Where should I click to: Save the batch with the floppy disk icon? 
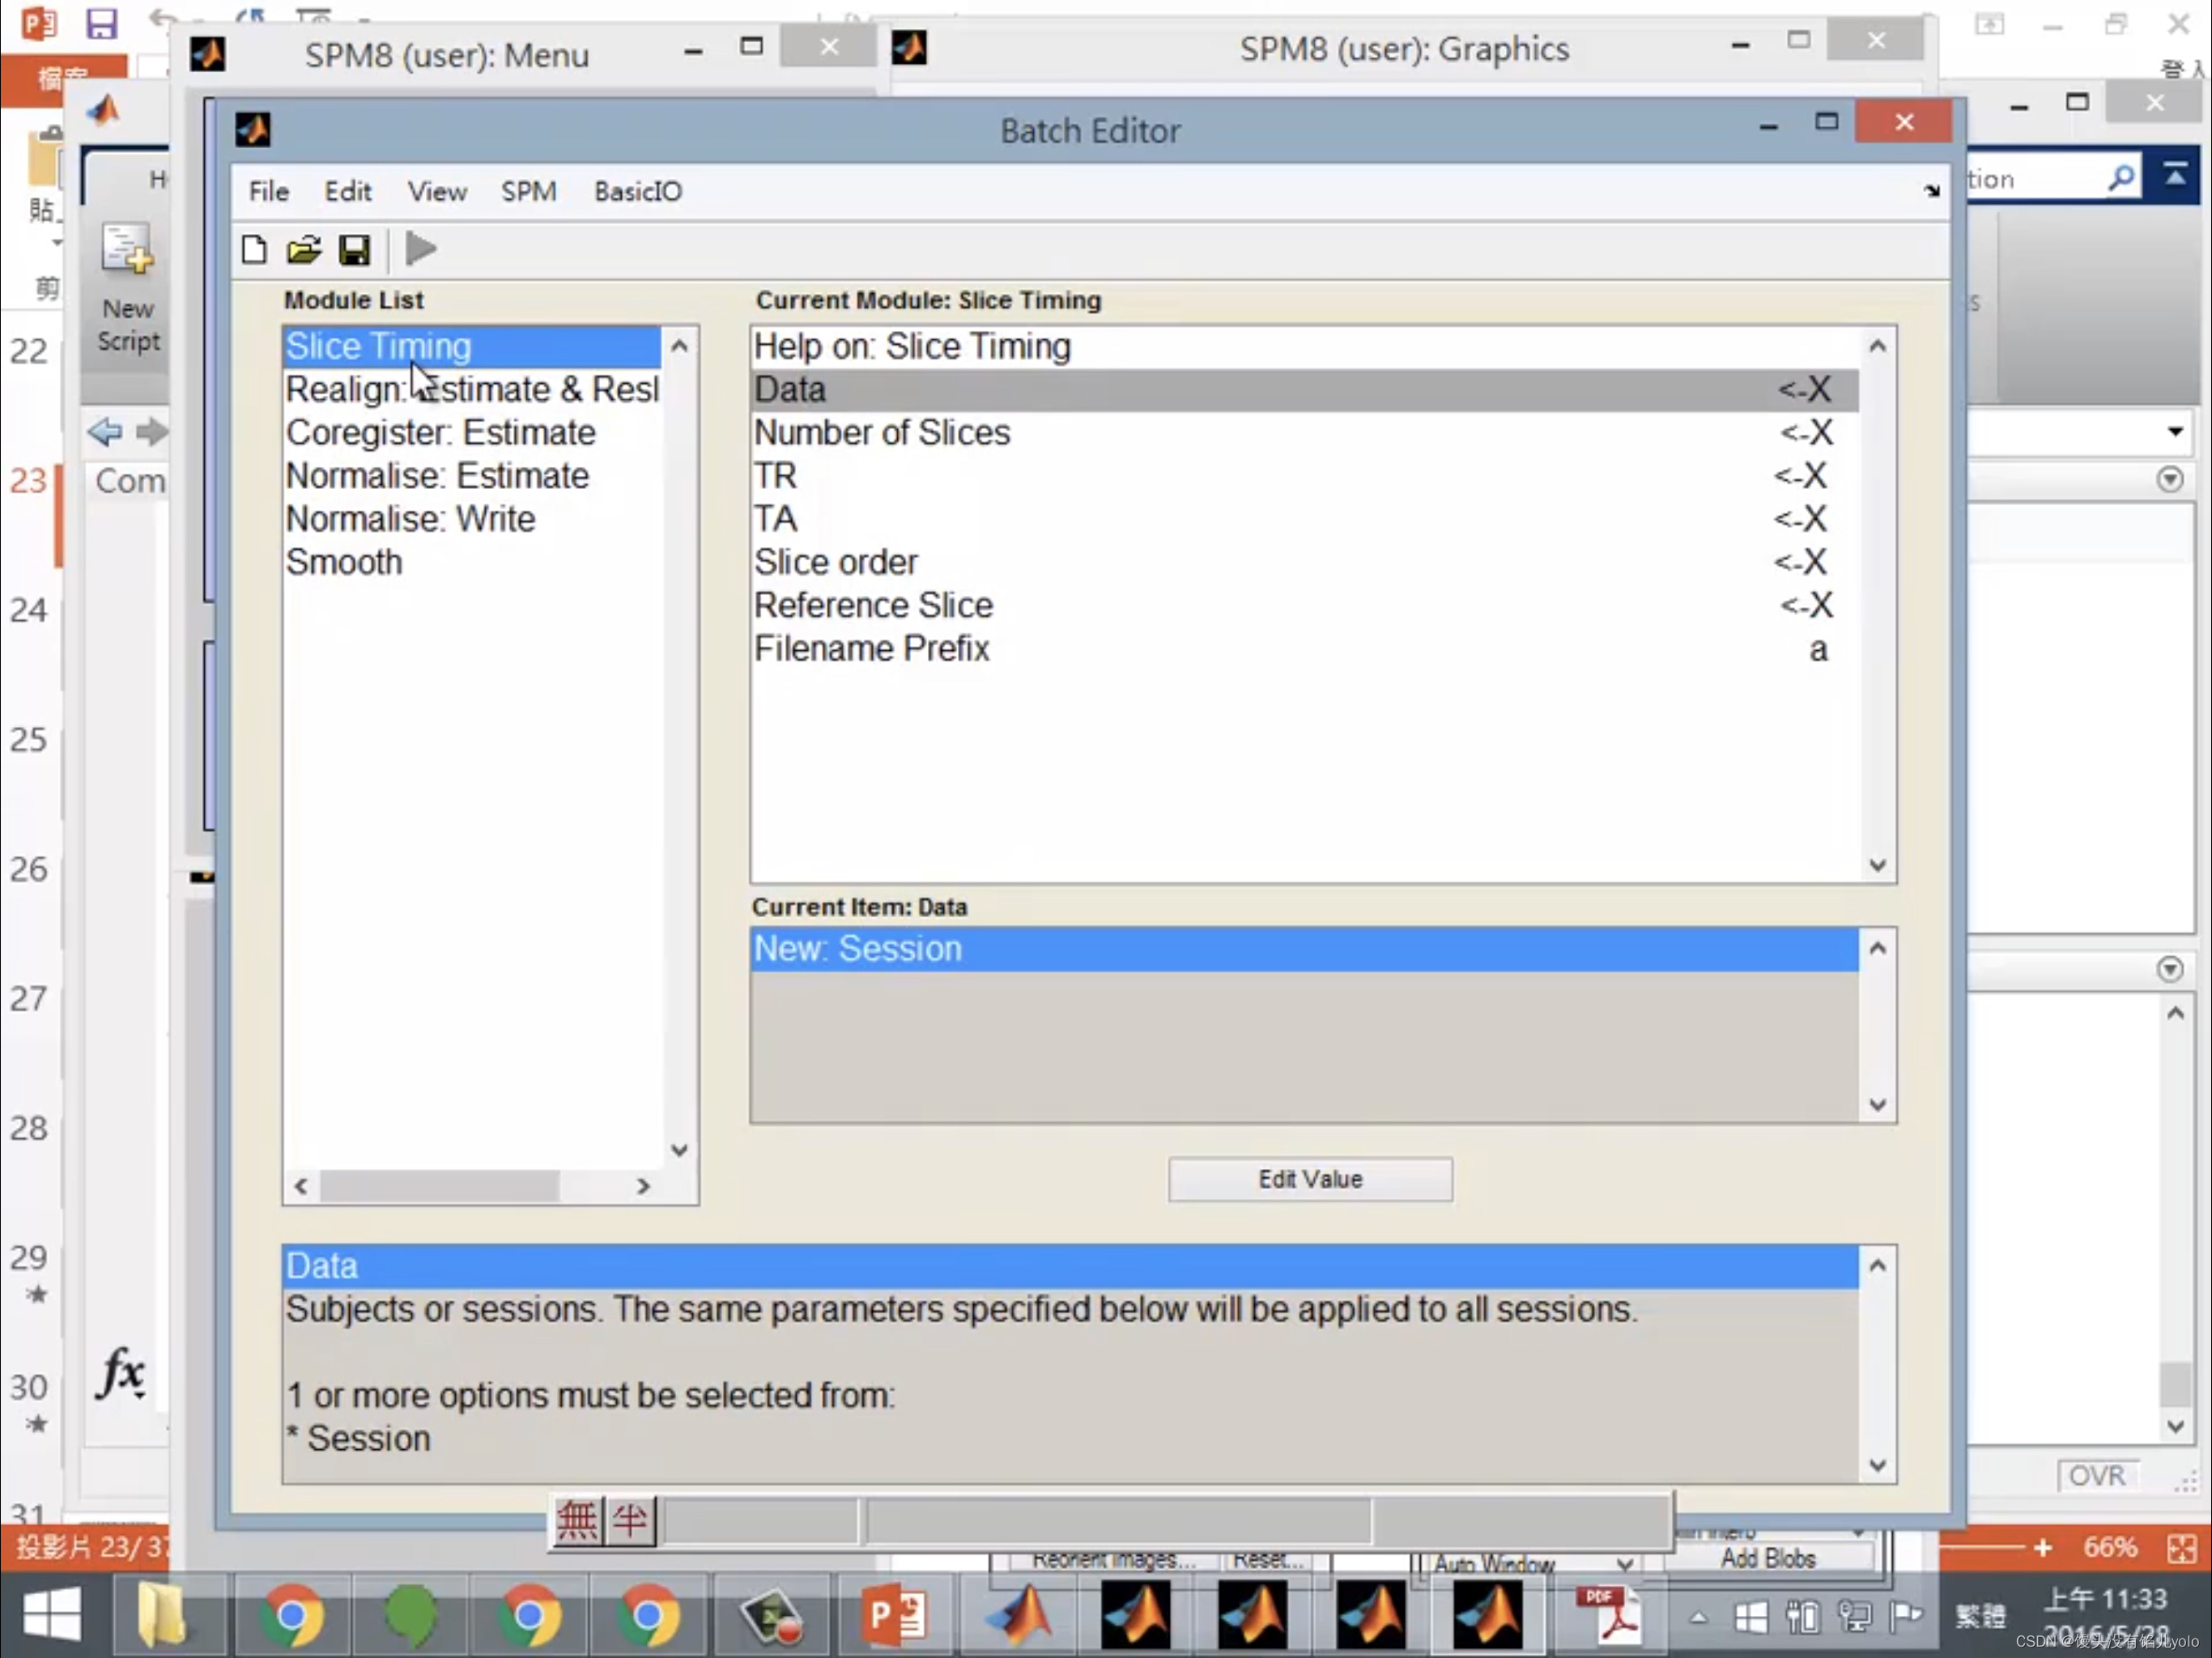(354, 249)
